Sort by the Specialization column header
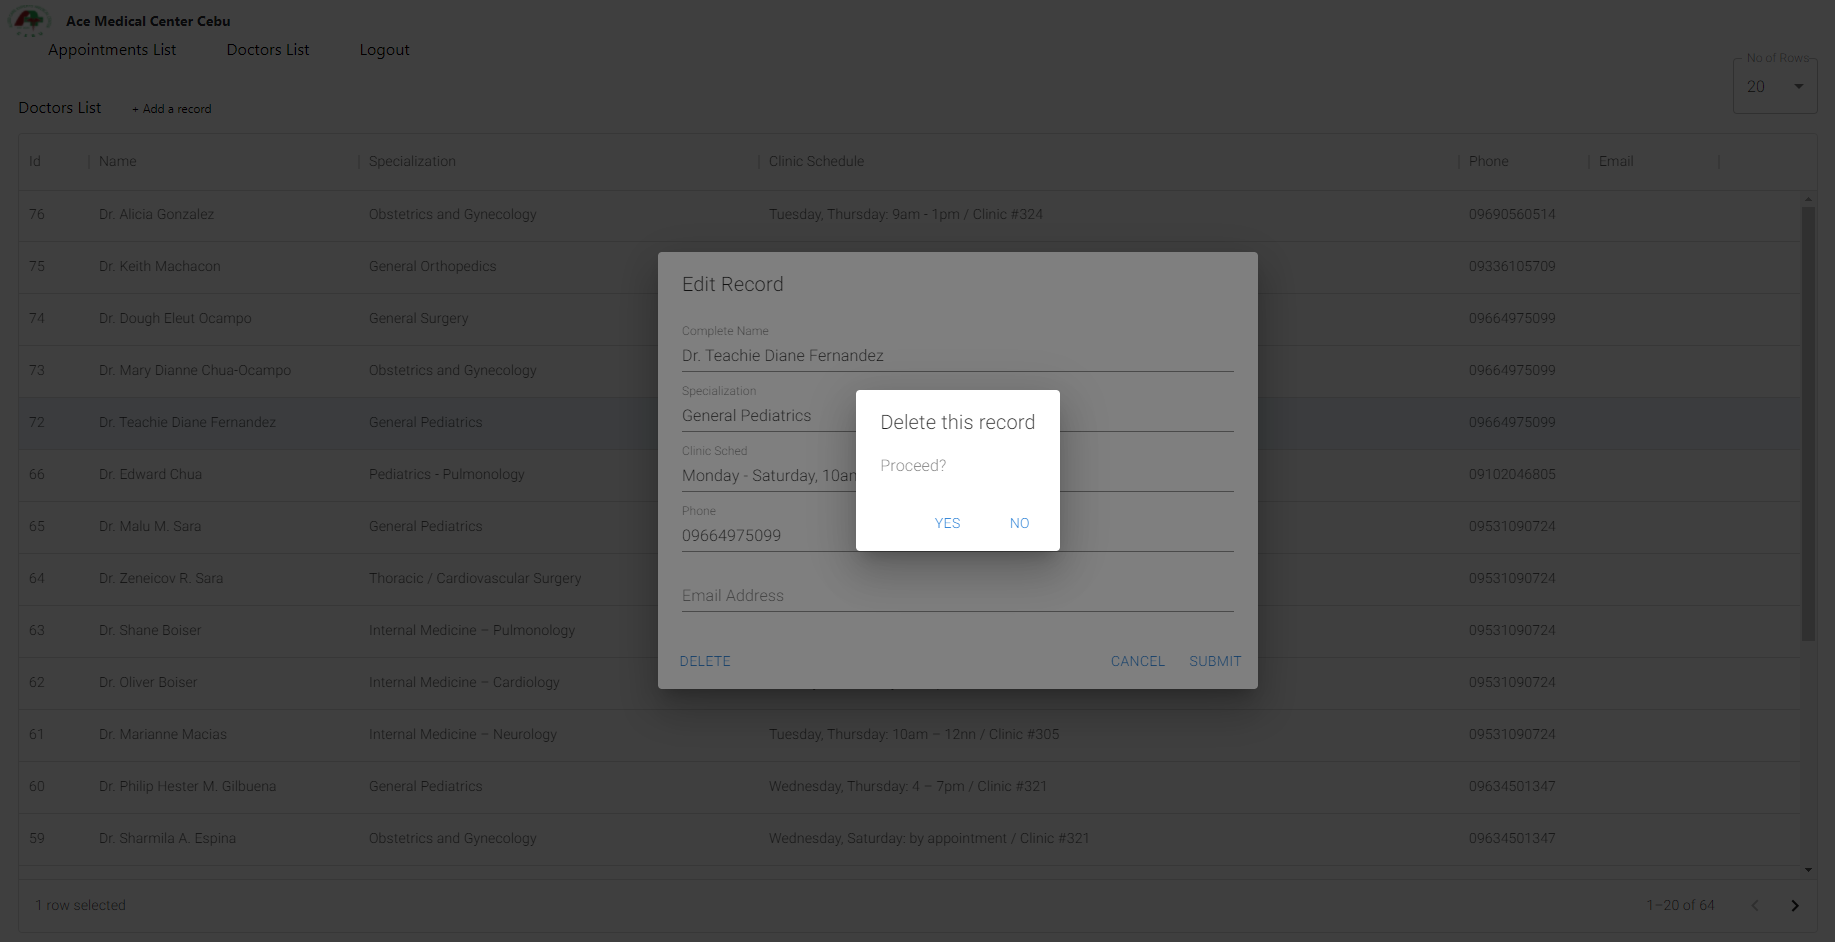1835x942 pixels. pos(412,161)
